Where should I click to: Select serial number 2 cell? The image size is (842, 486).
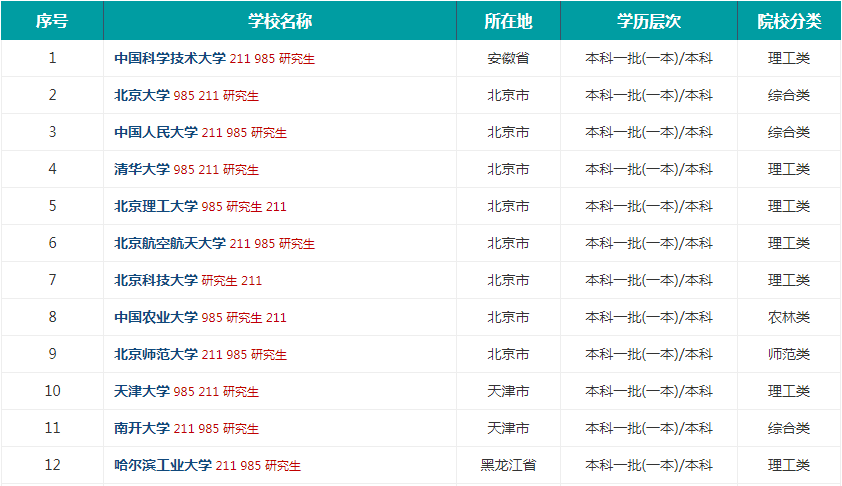[x=52, y=95]
